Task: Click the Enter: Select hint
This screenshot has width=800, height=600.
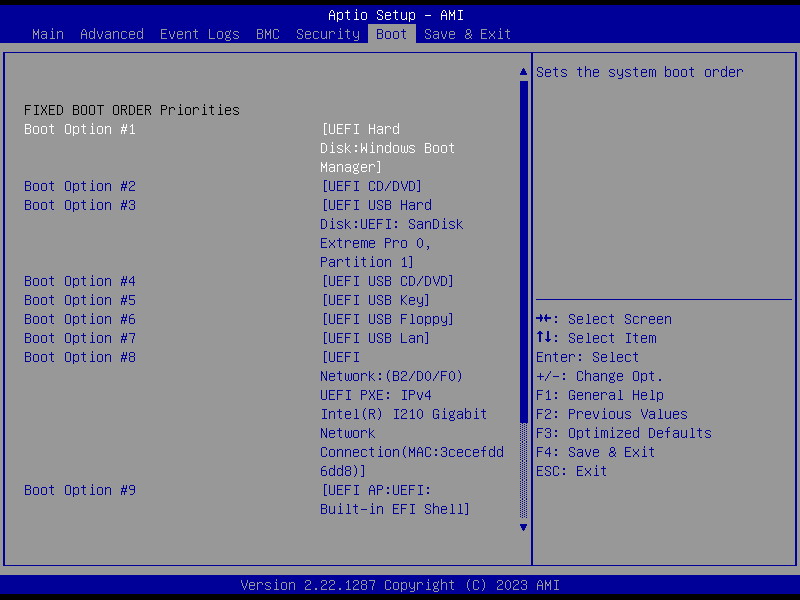Action: [587, 357]
